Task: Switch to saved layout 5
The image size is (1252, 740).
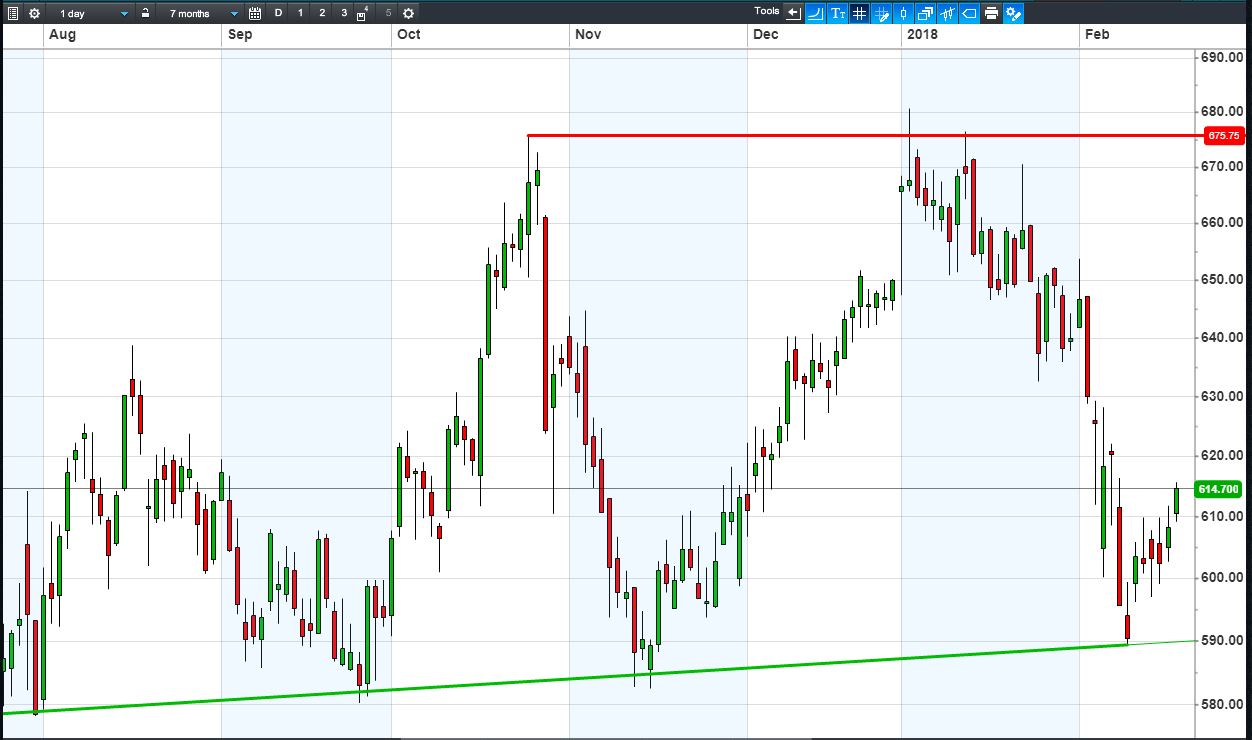Action: click(x=388, y=13)
